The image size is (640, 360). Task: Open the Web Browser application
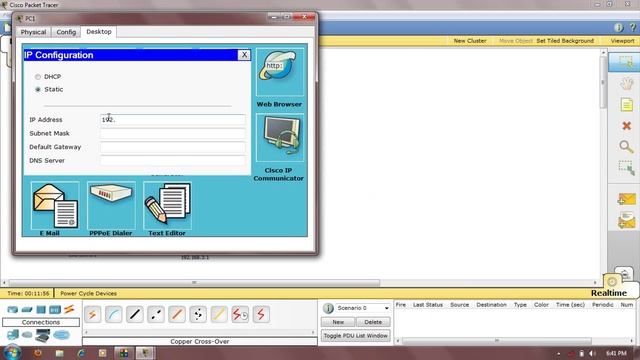pos(280,72)
